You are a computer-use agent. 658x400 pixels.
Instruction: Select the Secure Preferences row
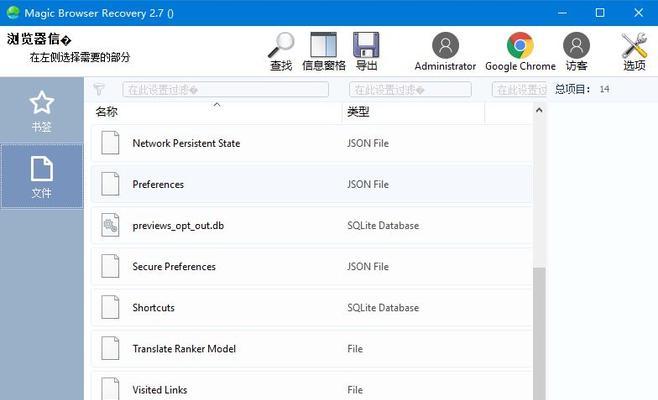click(x=311, y=267)
